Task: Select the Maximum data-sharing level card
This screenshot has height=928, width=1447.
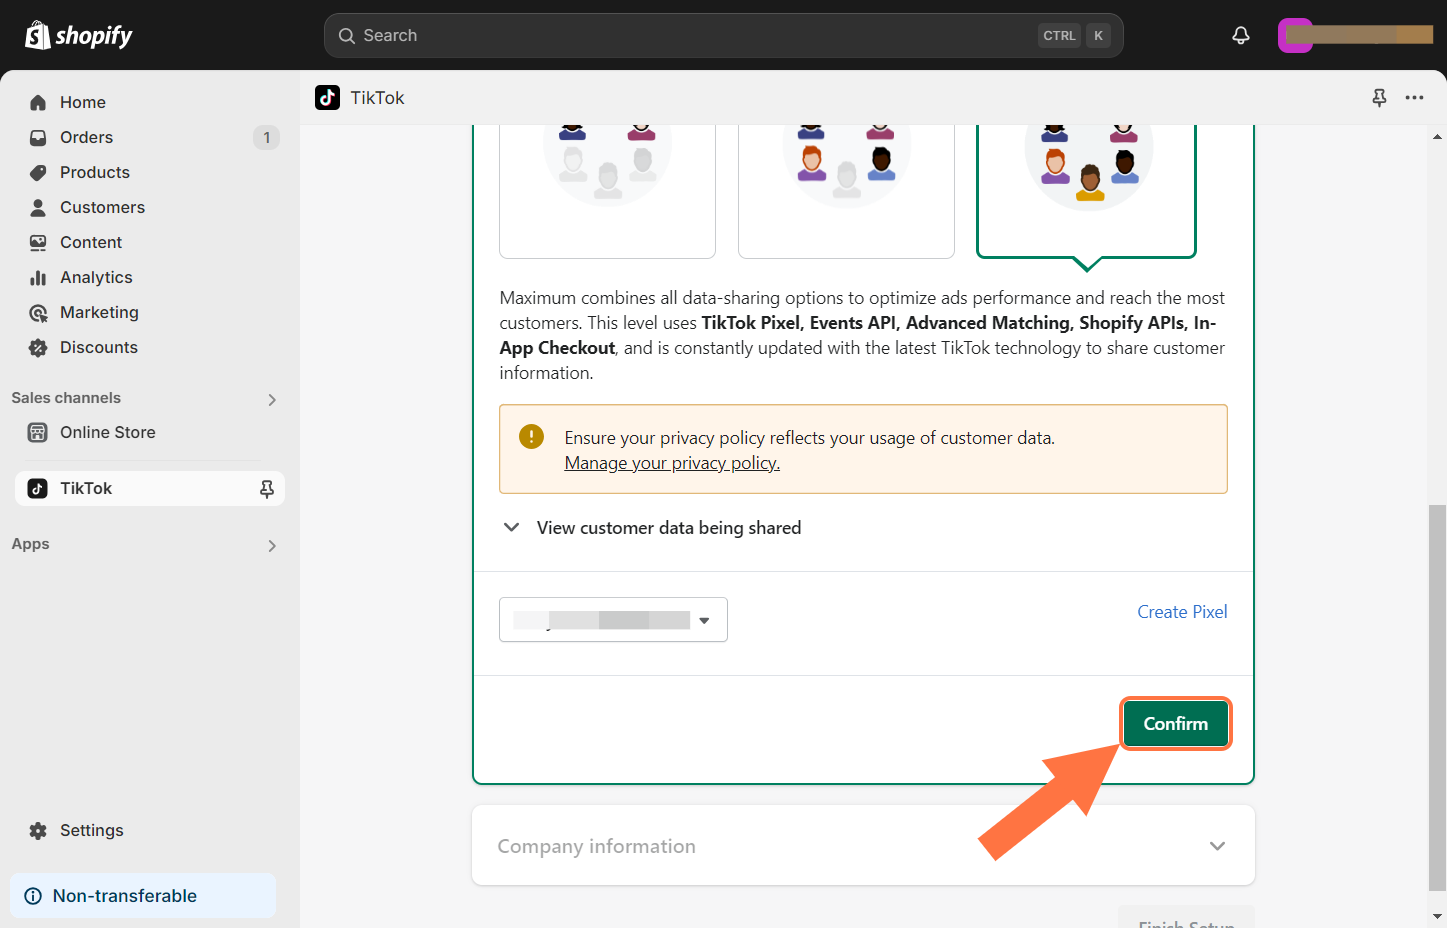Action: pos(1086,190)
